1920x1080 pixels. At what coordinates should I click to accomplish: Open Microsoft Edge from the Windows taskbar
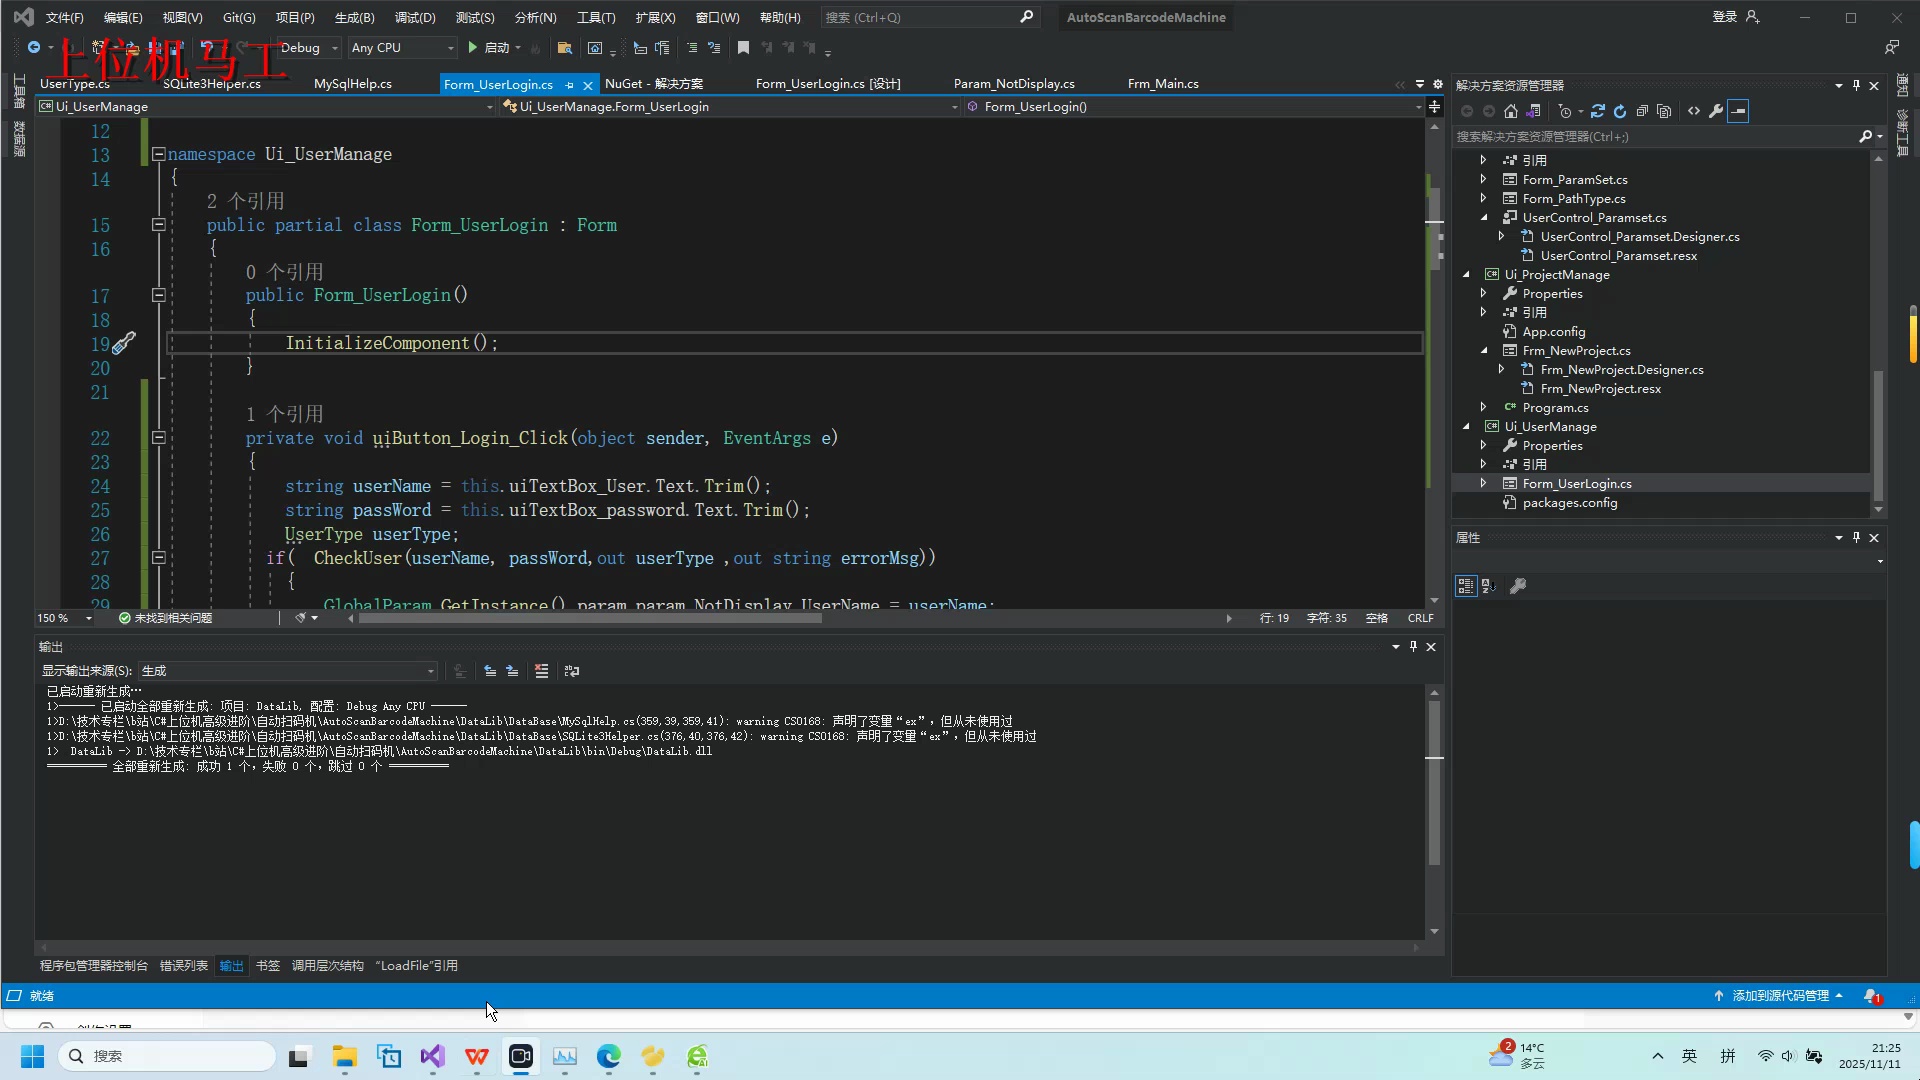coord(609,1056)
